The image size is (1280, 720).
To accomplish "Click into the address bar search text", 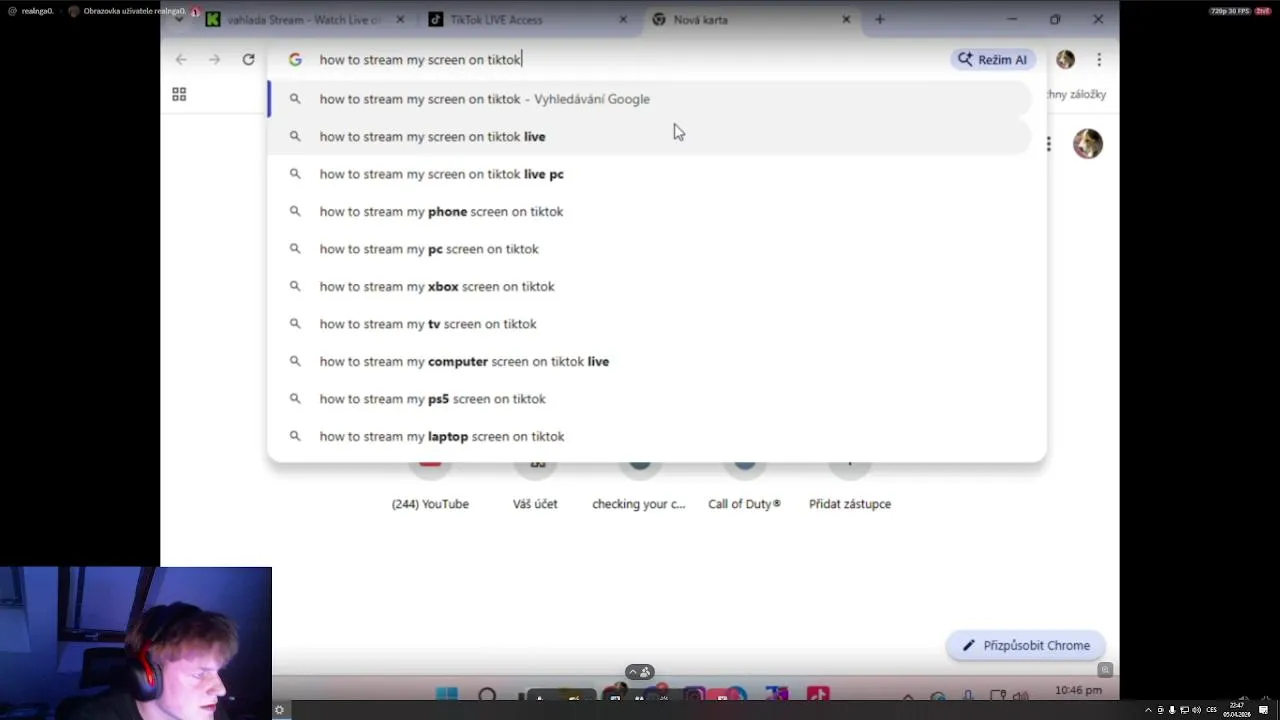I will pyautogui.click(x=420, y=60).
